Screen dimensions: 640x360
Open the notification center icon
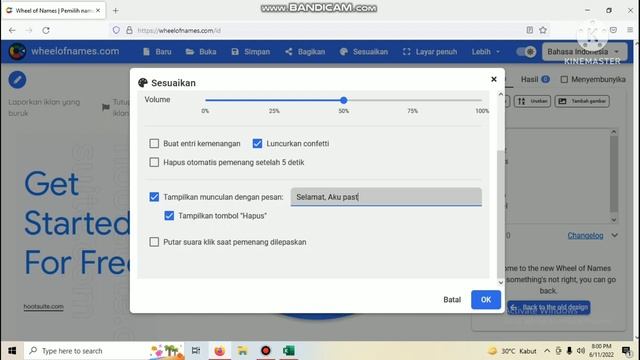tap(627, 351)
